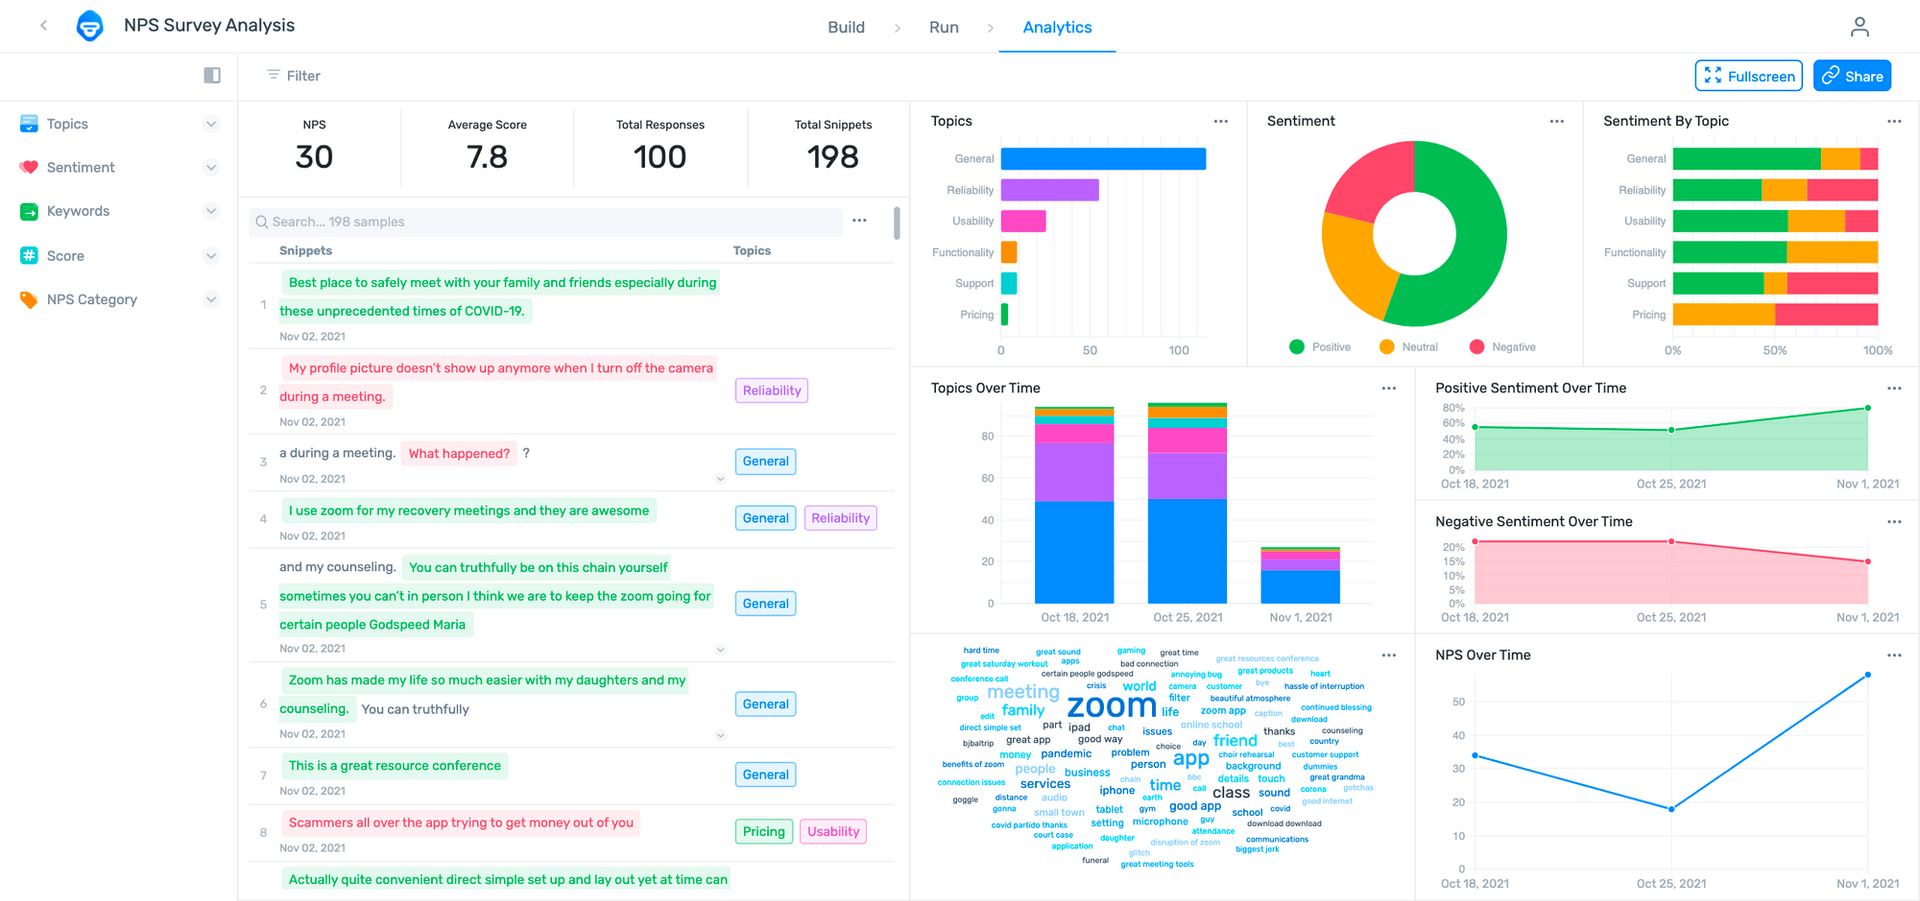Click the user profile icon top right

(x=1860, y=26)
